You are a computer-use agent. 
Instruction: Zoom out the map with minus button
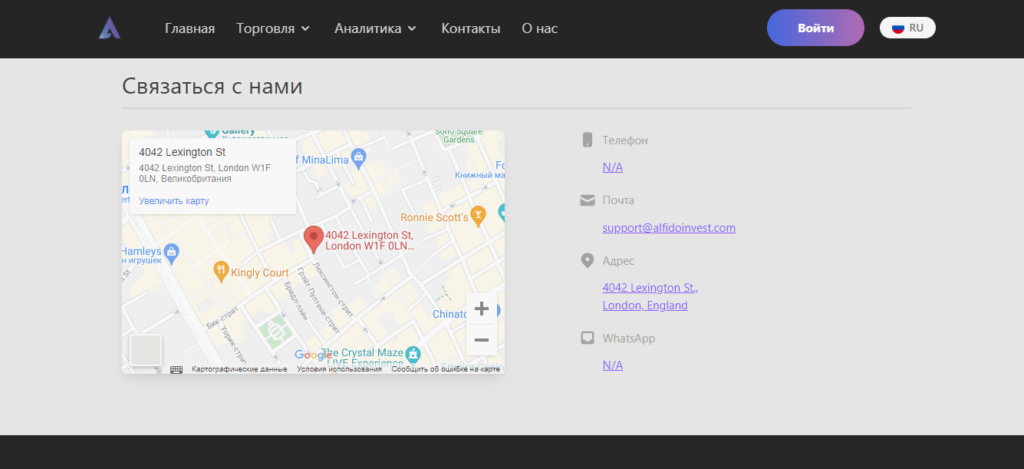pos(481,340)
